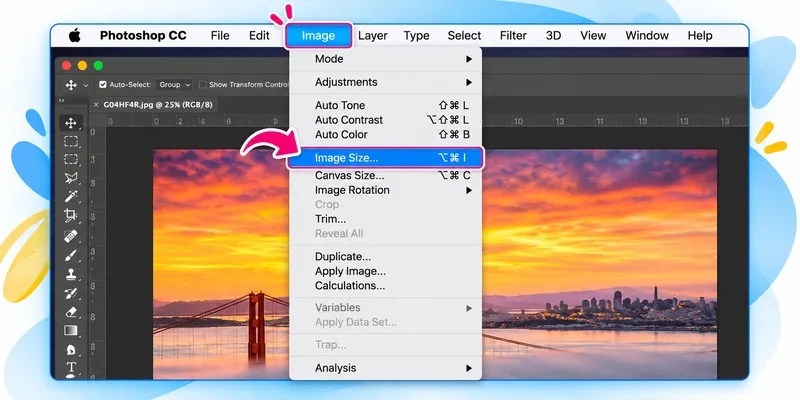Click the greyed-out Crop menu entry
800x400 pixels.
[386, 205]
